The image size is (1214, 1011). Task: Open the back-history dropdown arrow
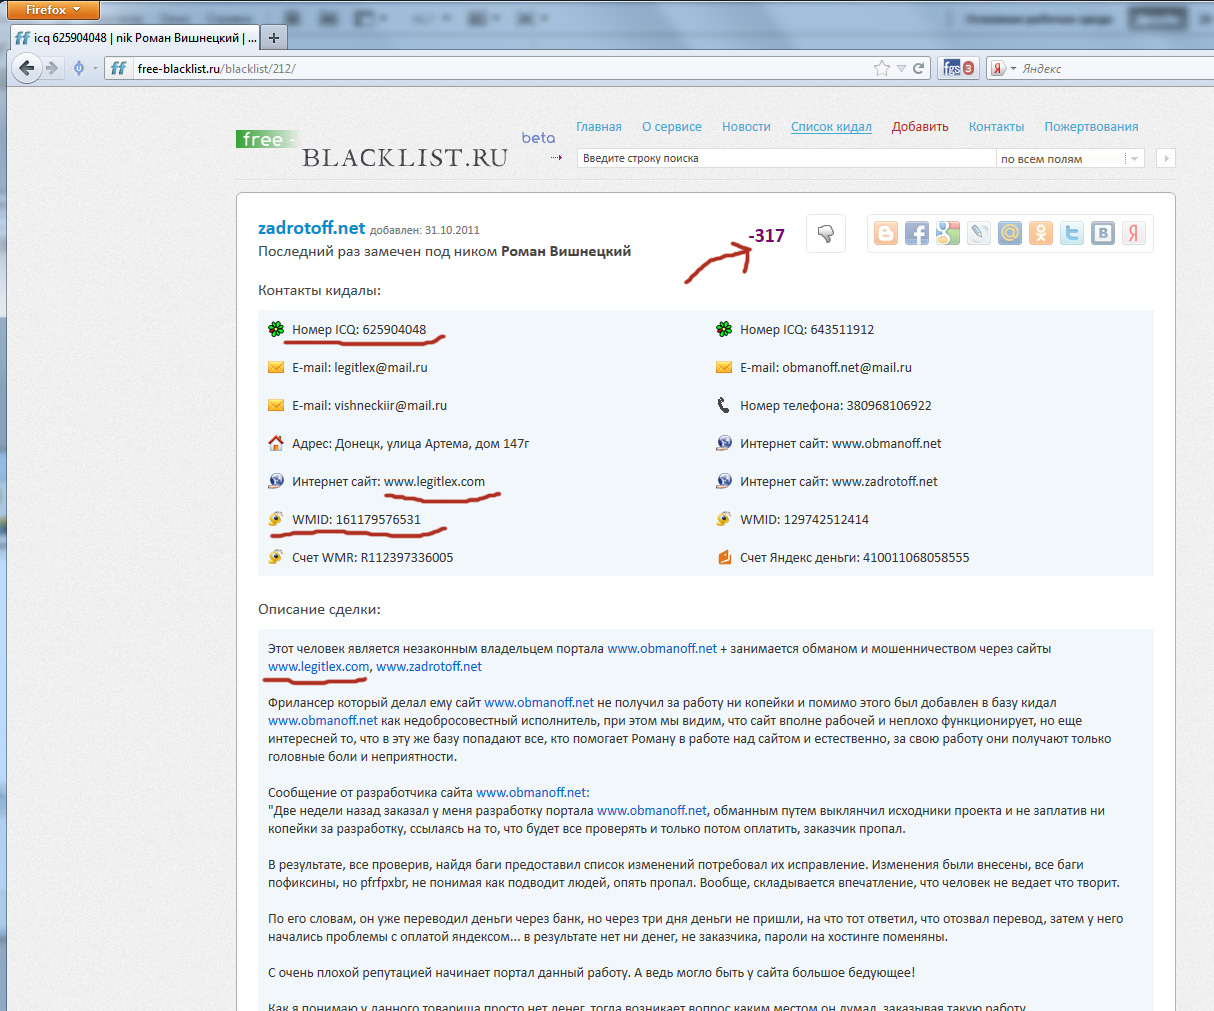pyautogui.click(x=95, y=68)
